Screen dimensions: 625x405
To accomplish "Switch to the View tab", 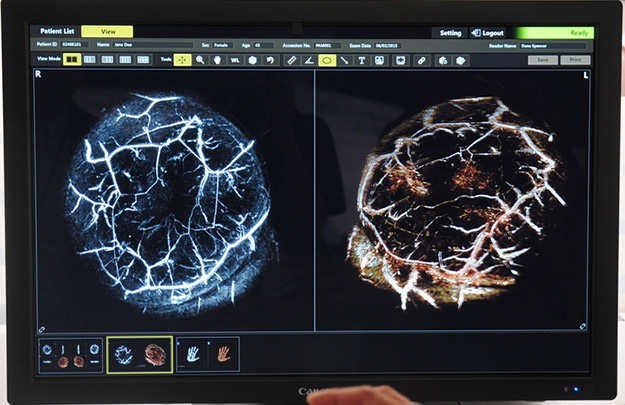I will [x=105, y=32].
